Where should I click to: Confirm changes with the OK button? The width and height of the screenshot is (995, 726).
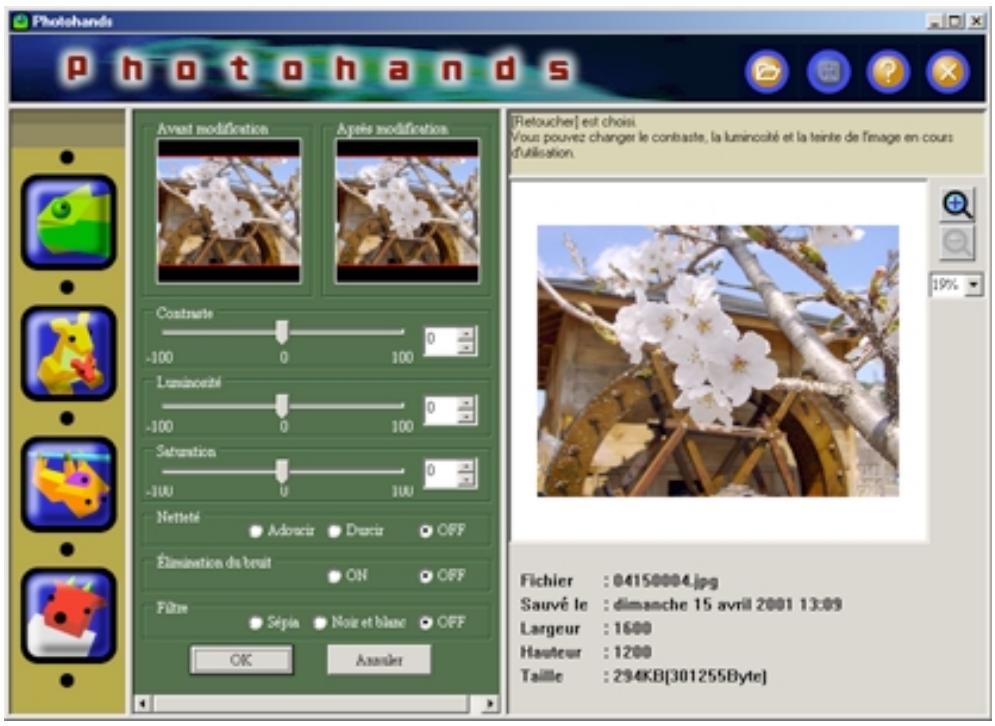coord(241,660)
